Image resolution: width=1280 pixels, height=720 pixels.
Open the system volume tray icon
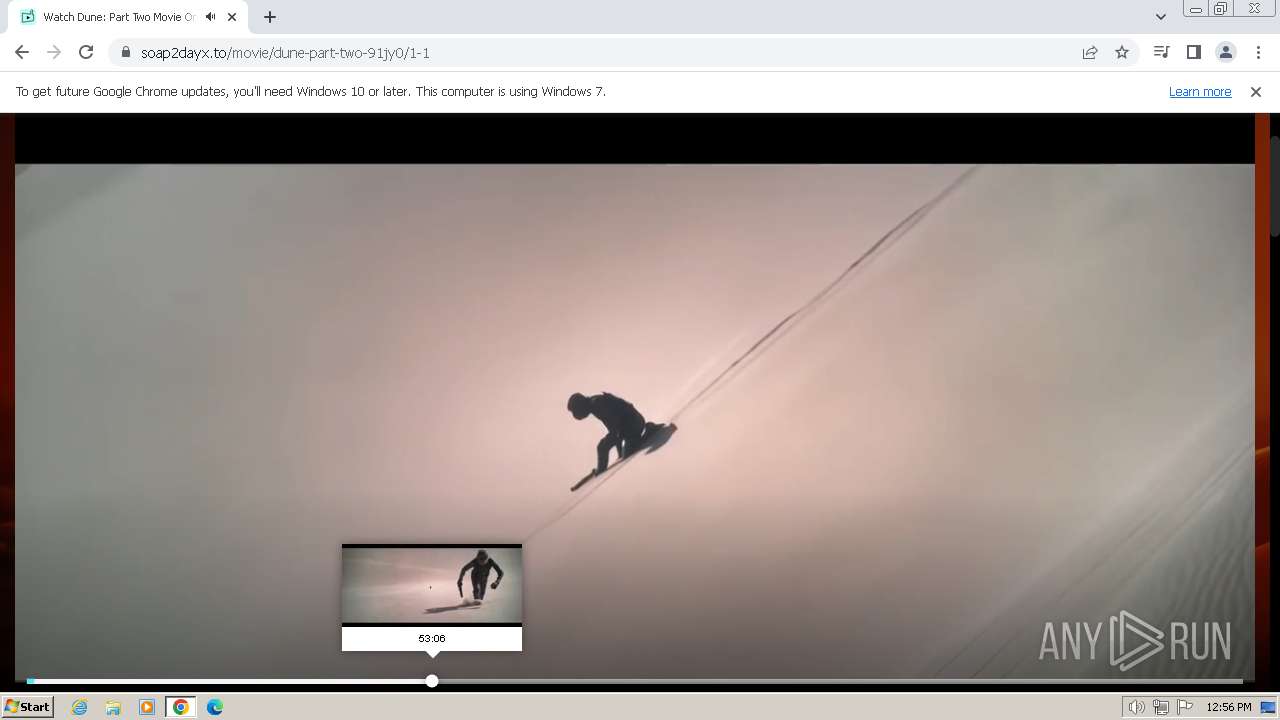(1136, 707)
